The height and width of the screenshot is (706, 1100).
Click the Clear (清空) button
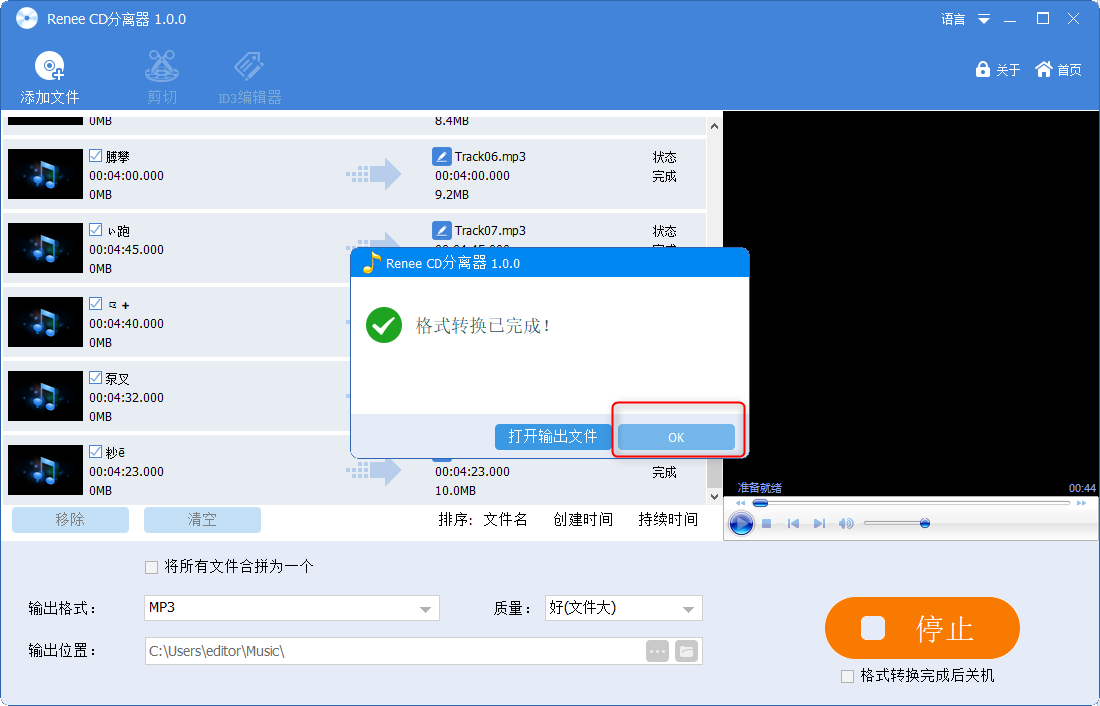click(x=202, y=520)
